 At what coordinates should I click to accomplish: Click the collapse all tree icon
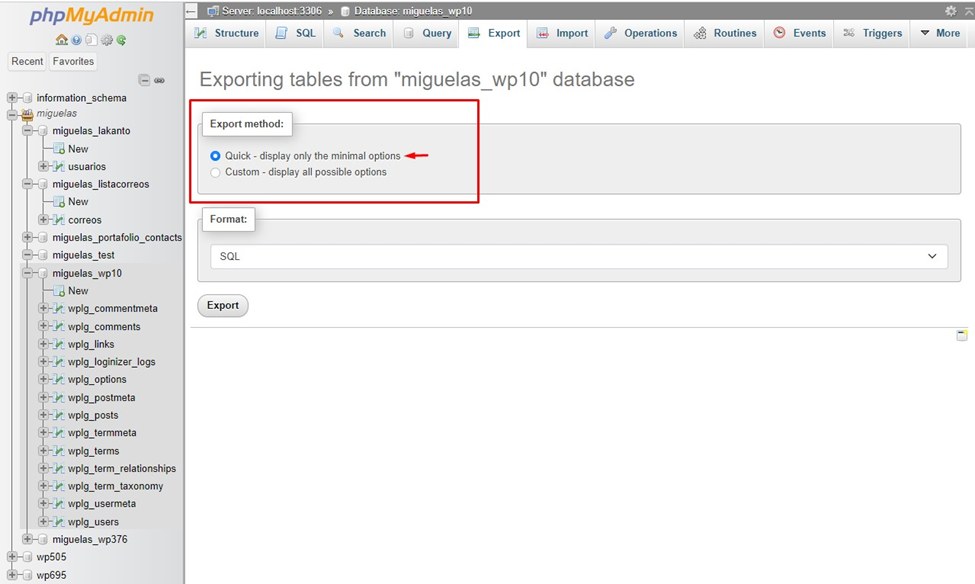[144, 80]
